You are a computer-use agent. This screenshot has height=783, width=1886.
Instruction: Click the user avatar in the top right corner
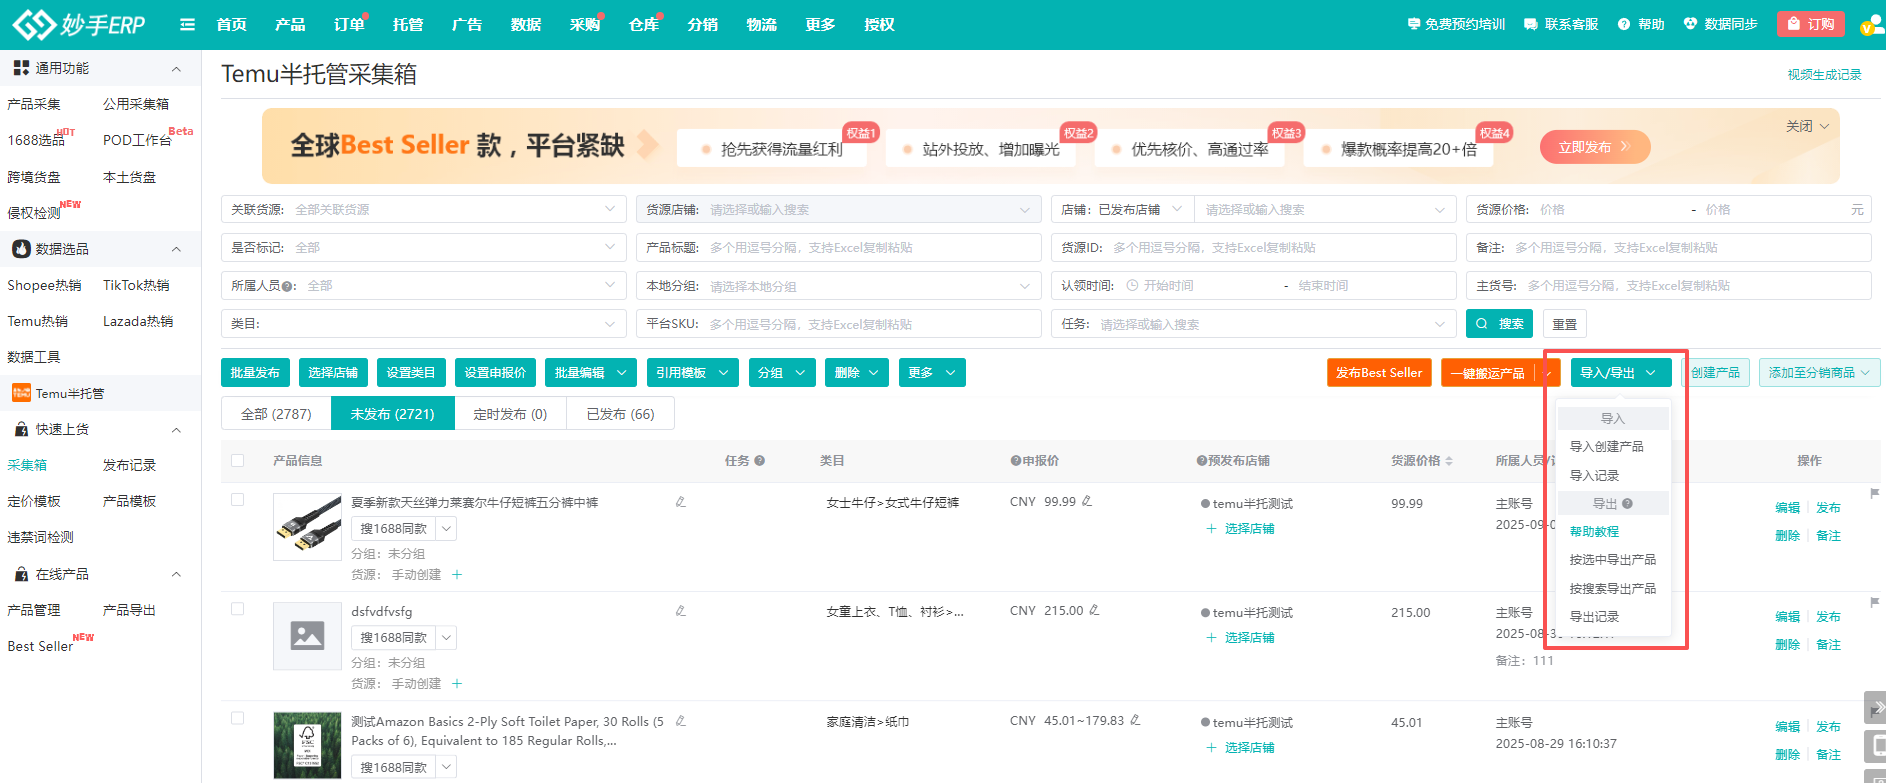coord(1872,24)
